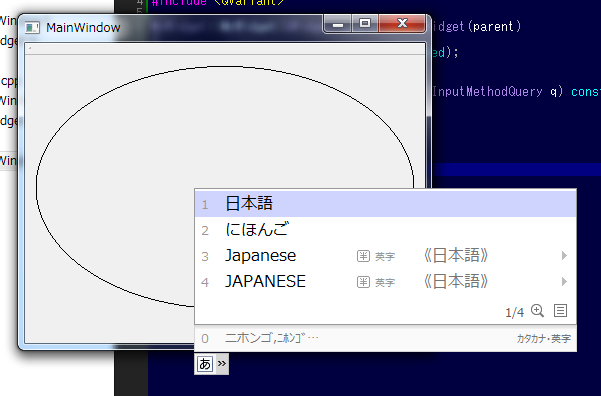Click the MainWindow application icon

tap(32, 28)
